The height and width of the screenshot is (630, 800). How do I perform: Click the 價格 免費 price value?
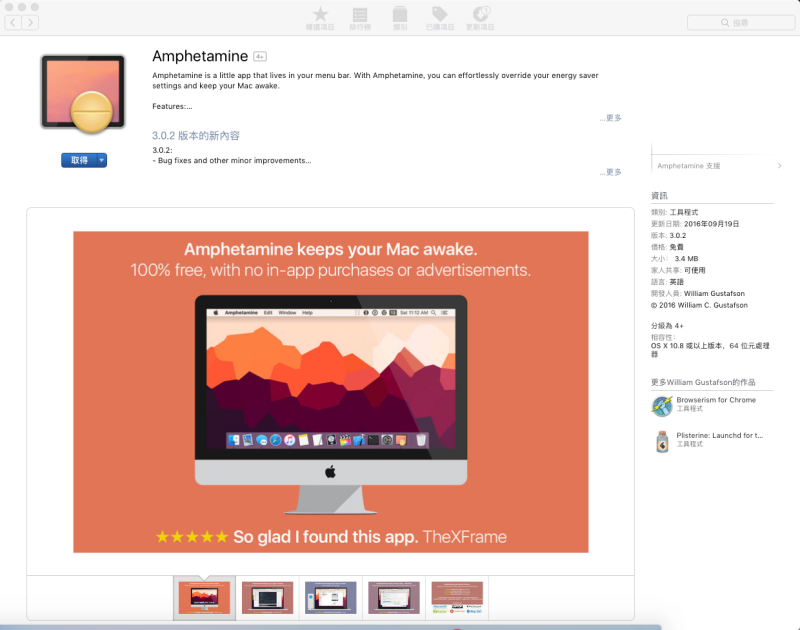pyautogui.click(x=677, y=247)
